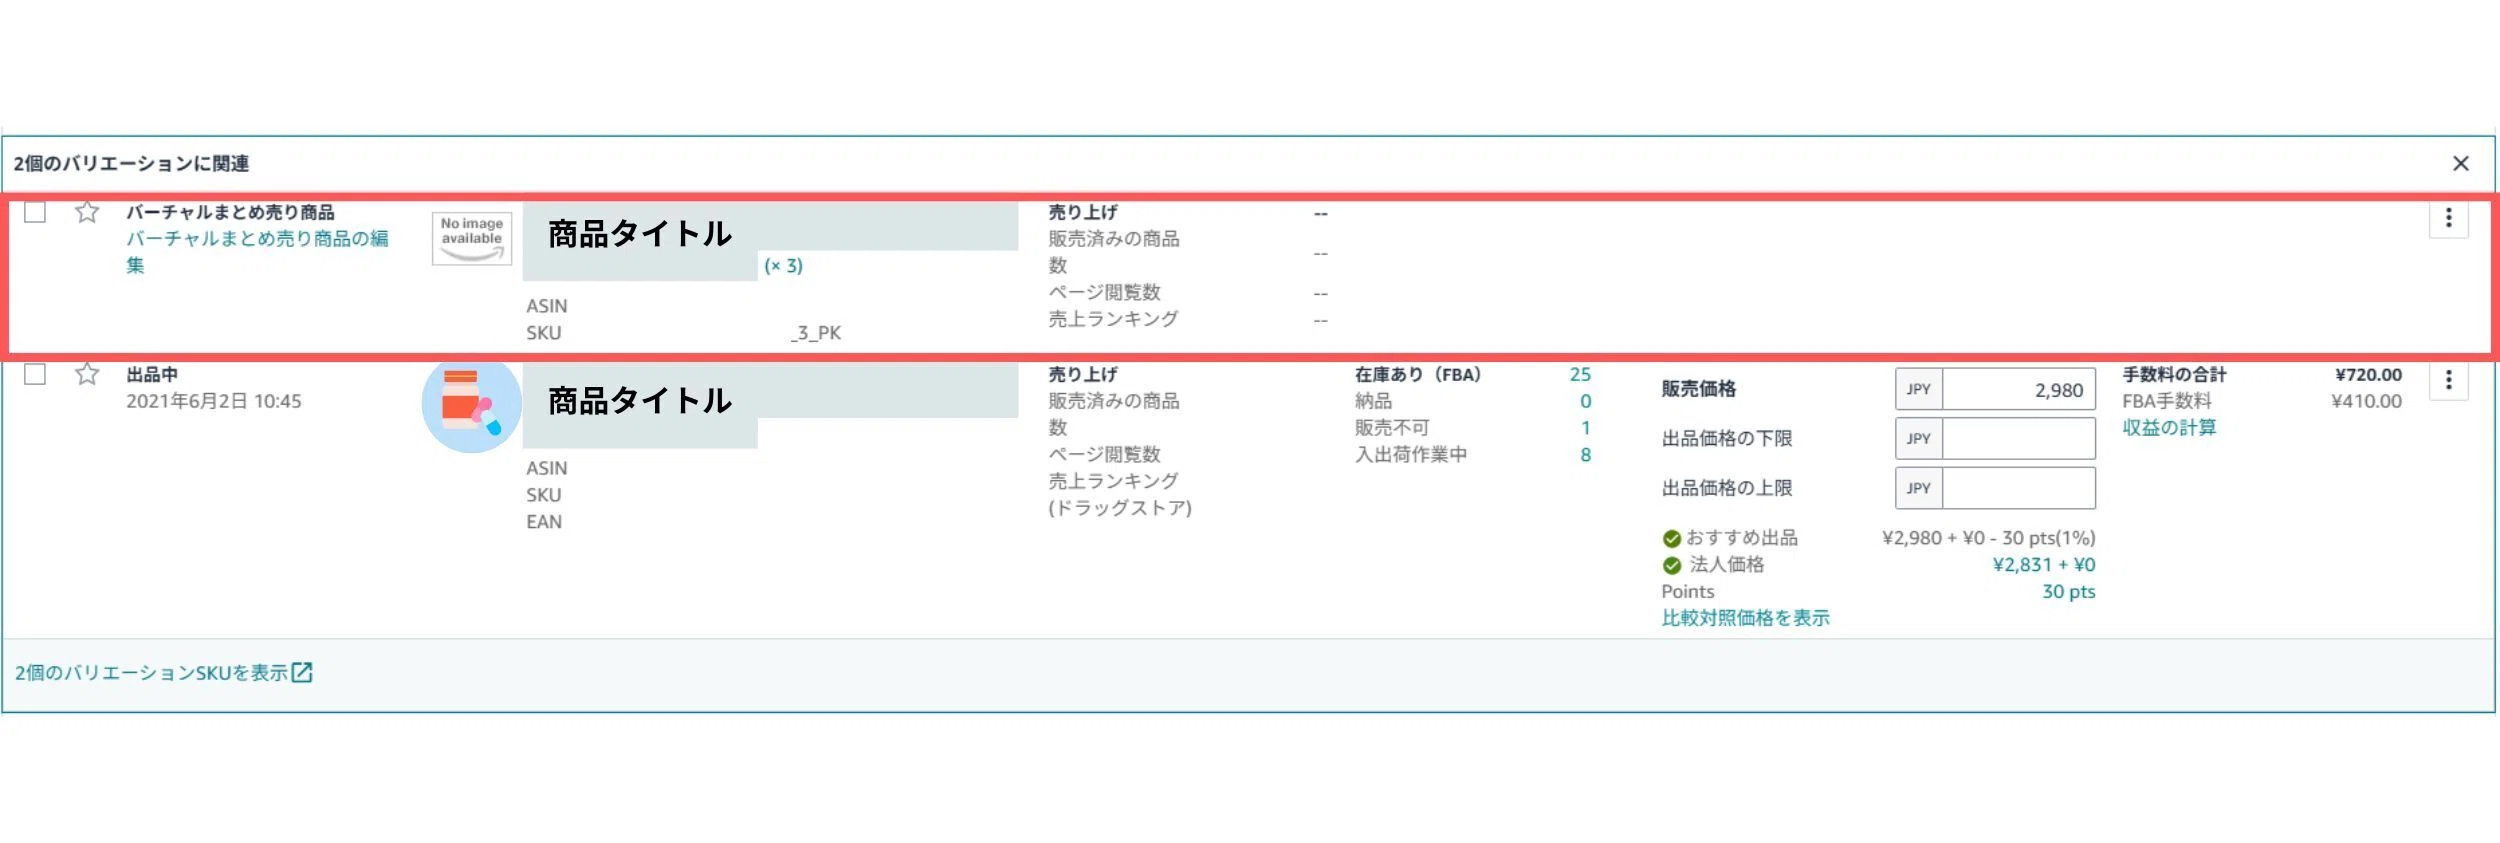Open the three-dot menu of 出品中 row
Viewport: 2500px width, 843px height.
coord(2448,380)
